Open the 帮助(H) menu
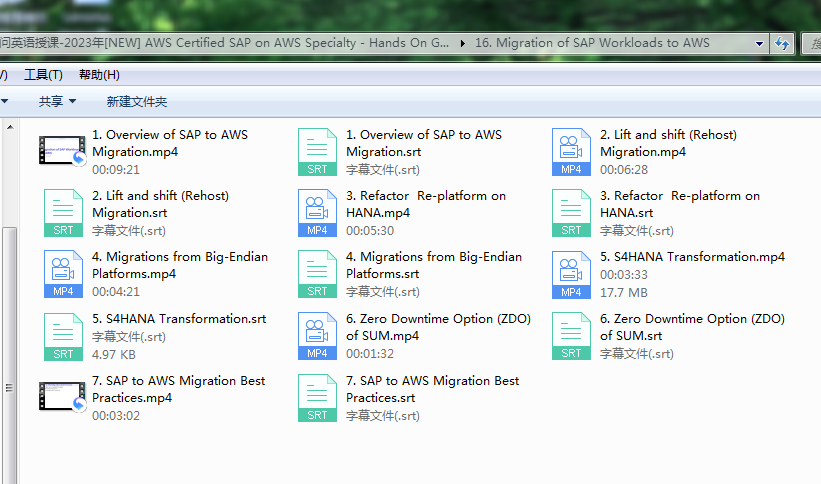Viewport: 821px width, 484px height. (99, 75)
